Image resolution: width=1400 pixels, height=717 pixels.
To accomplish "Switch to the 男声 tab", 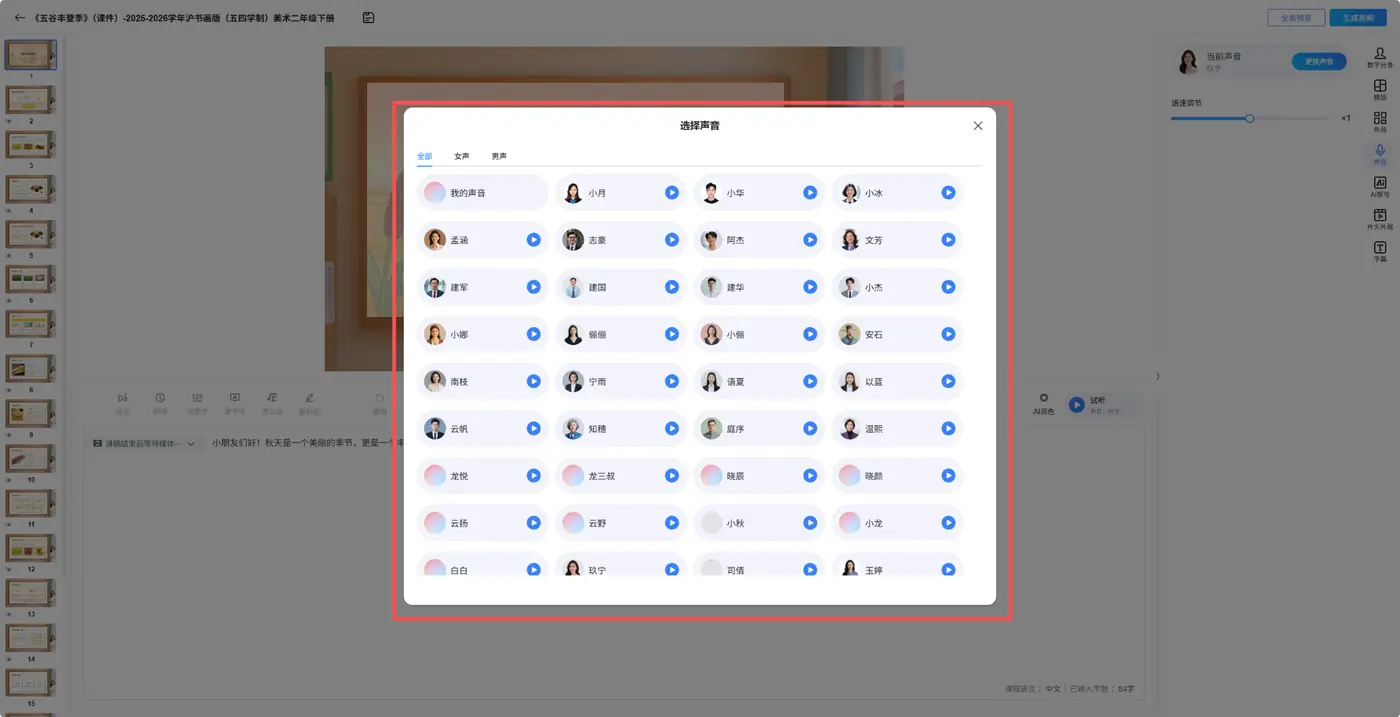I will [x=499, y=156].
